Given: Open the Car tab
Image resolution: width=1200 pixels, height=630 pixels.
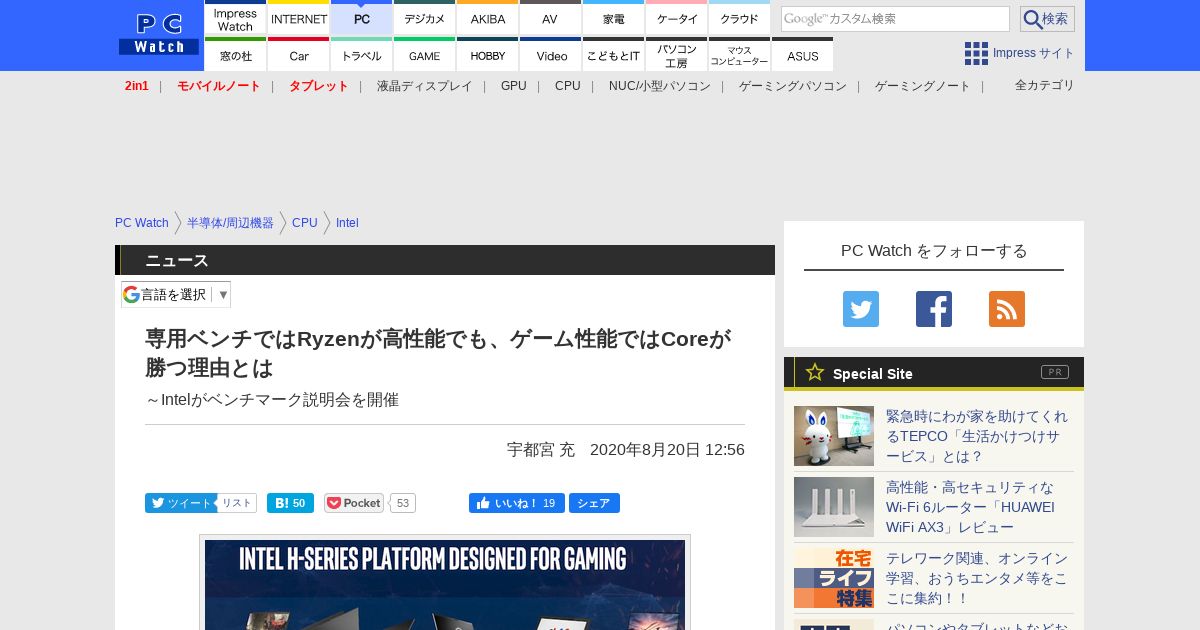Looking at the screenshot, I should pyautogui.click(x=299, y=55).
